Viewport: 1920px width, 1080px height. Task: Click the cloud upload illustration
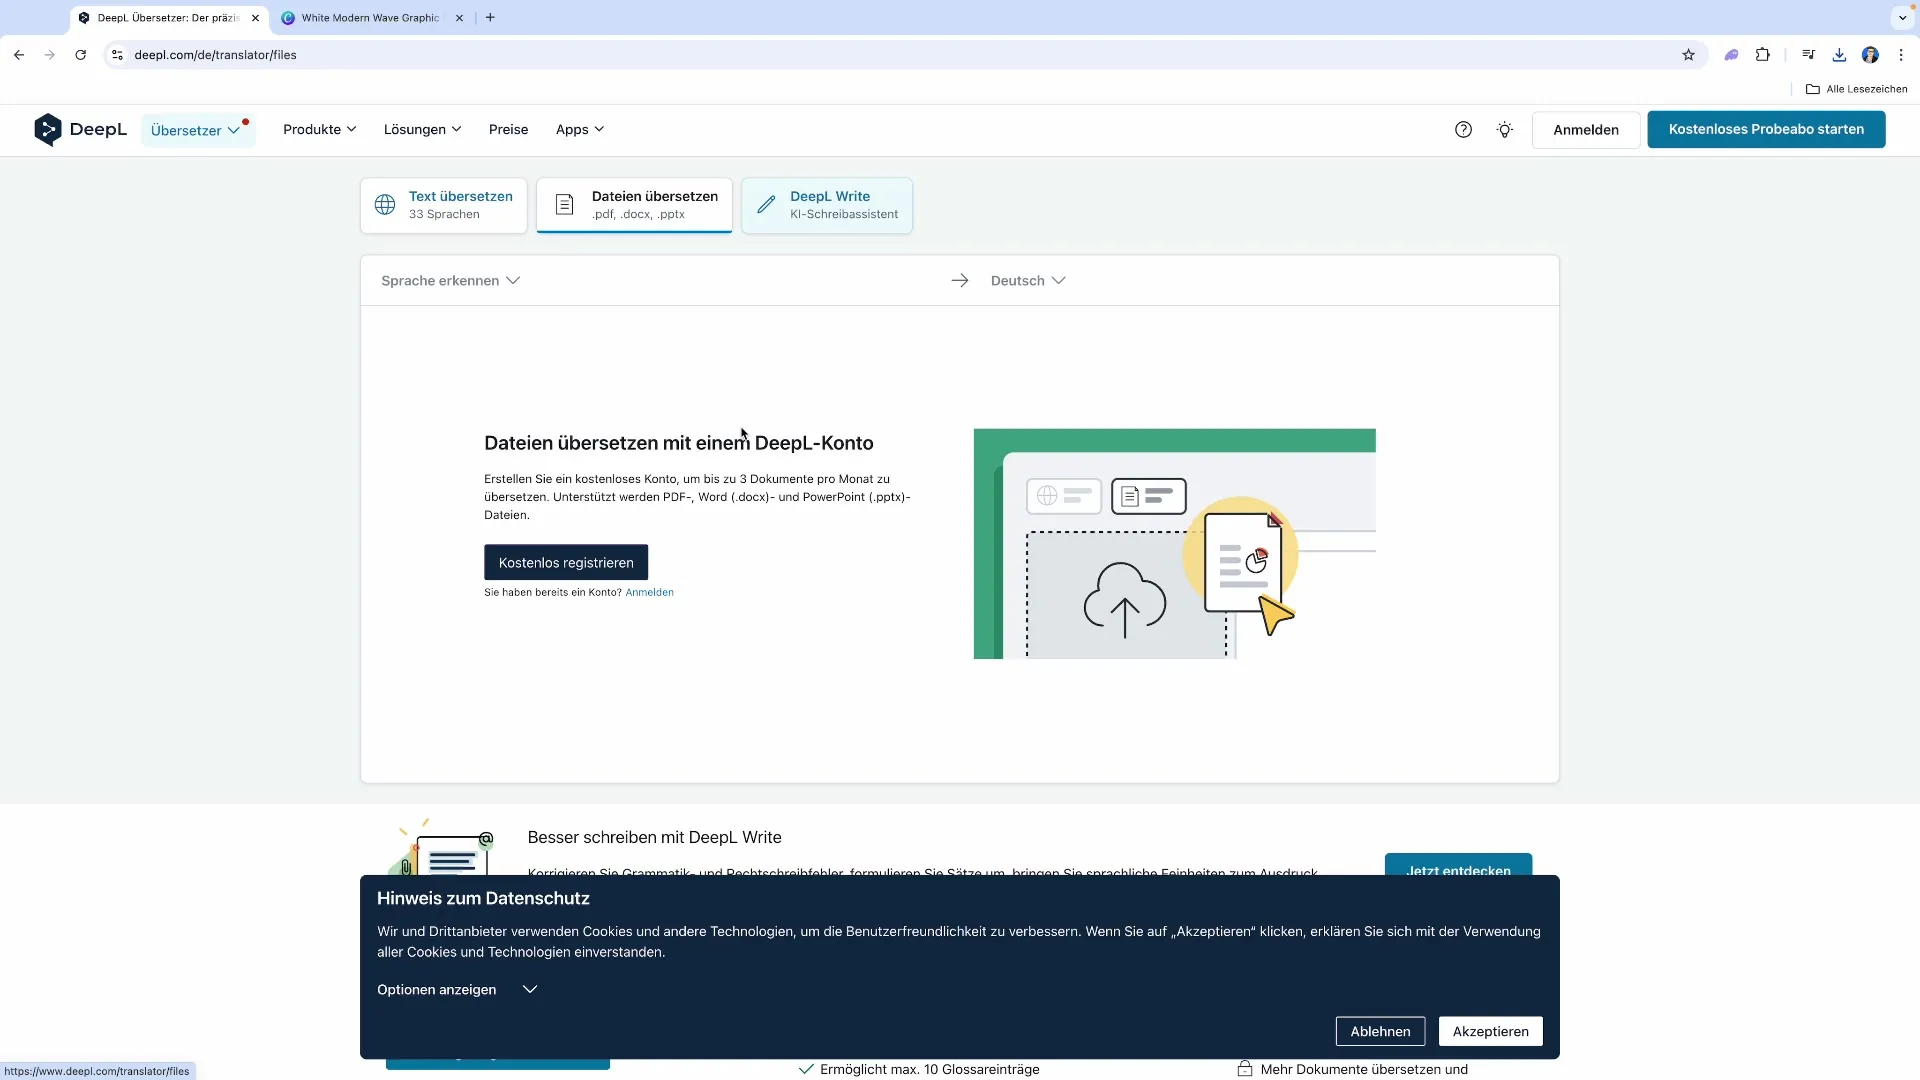pos(1124,598)
